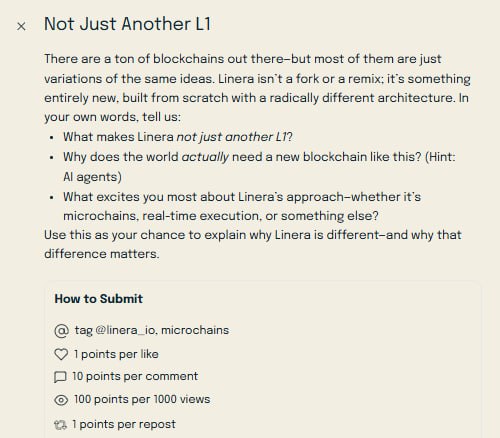
Task: Click the comment bubble icon
Action: [x=60, y=377]
